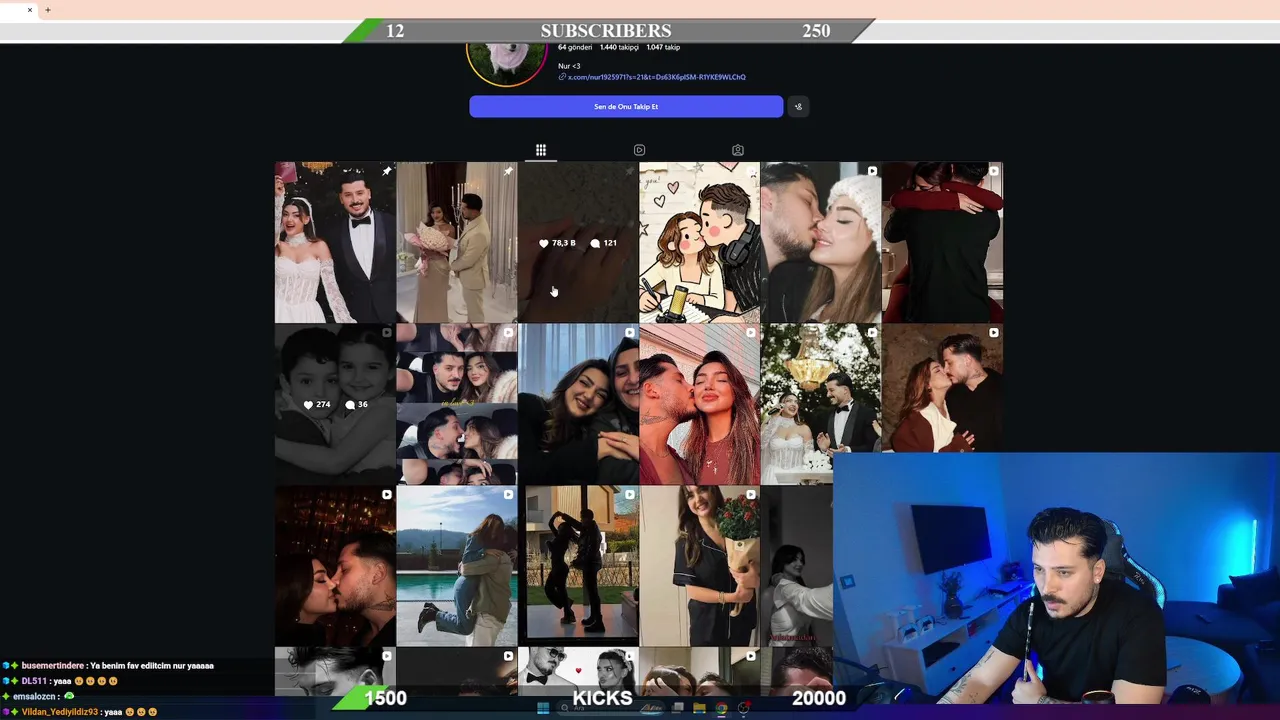
Task: Open the woman holding roses post
Action: tap(699, 566)
